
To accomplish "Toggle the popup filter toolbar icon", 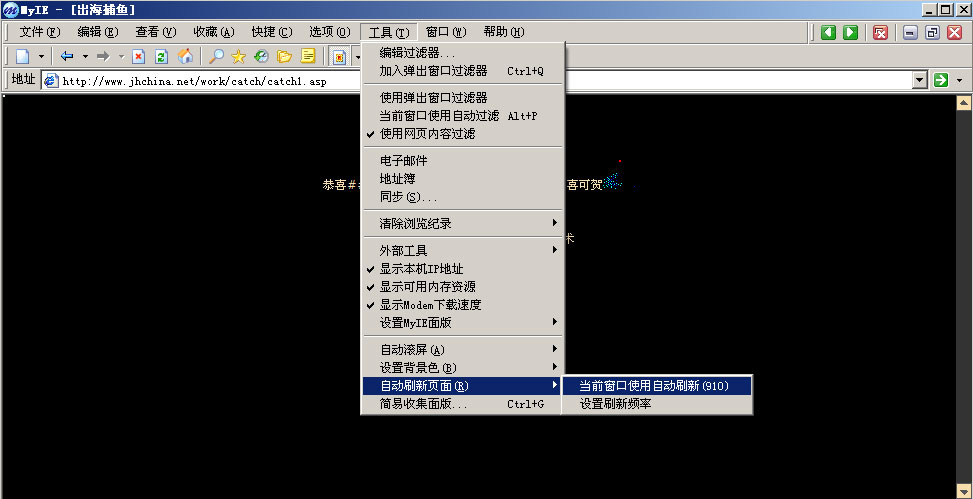I will tap(339, 56).
